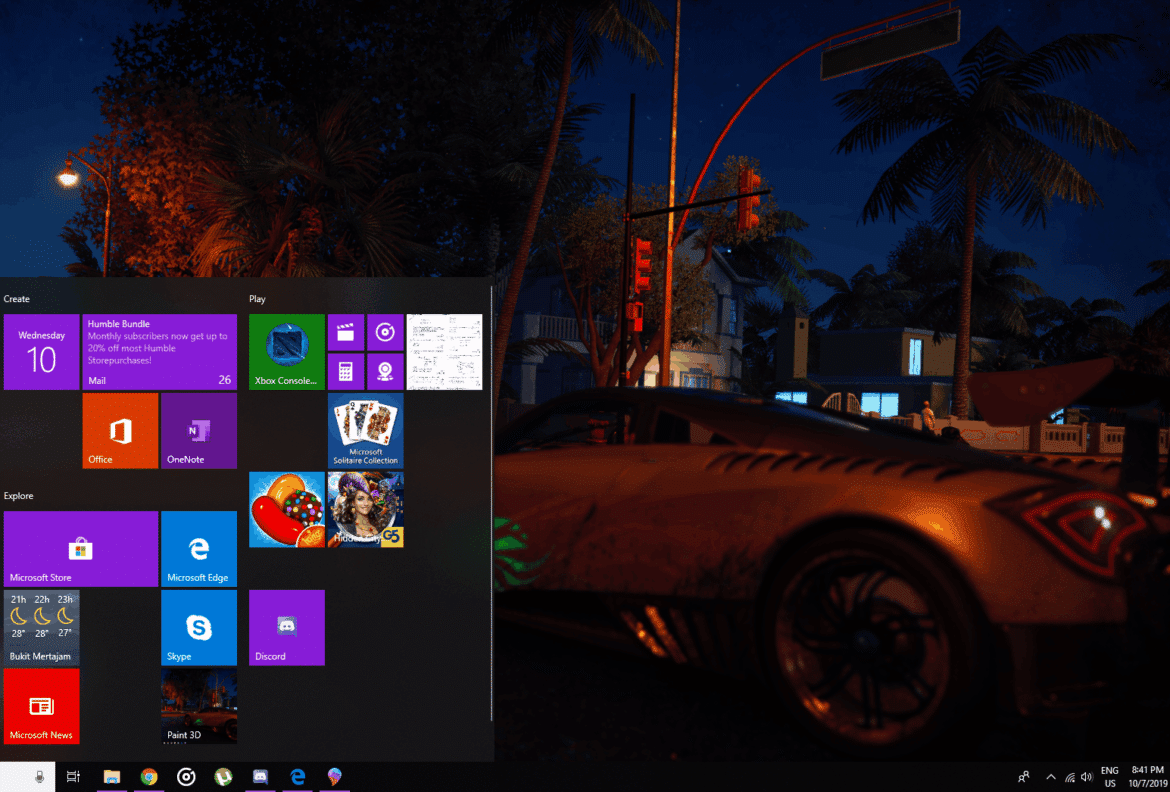
Task: Open the Paint 3D thumbnail tile
Action: [199, 706]
